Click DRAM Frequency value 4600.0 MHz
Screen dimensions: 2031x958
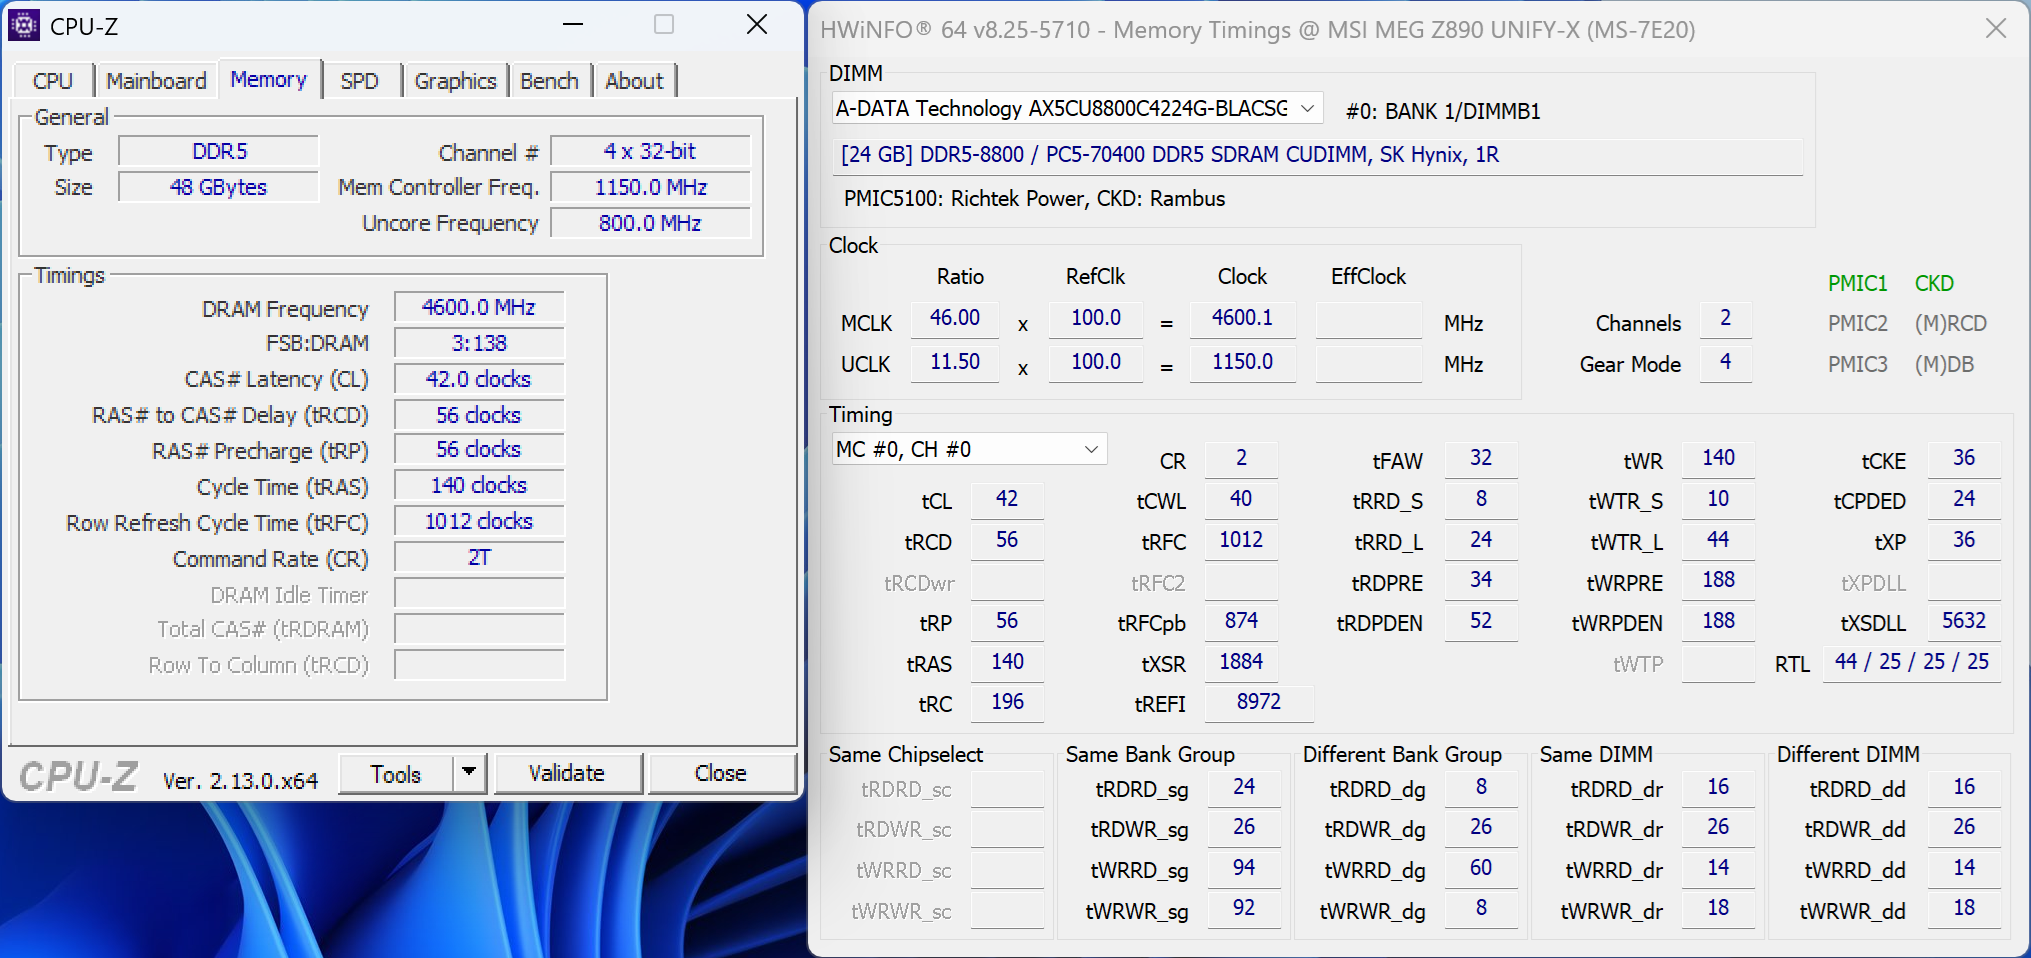tap(479, 307)
